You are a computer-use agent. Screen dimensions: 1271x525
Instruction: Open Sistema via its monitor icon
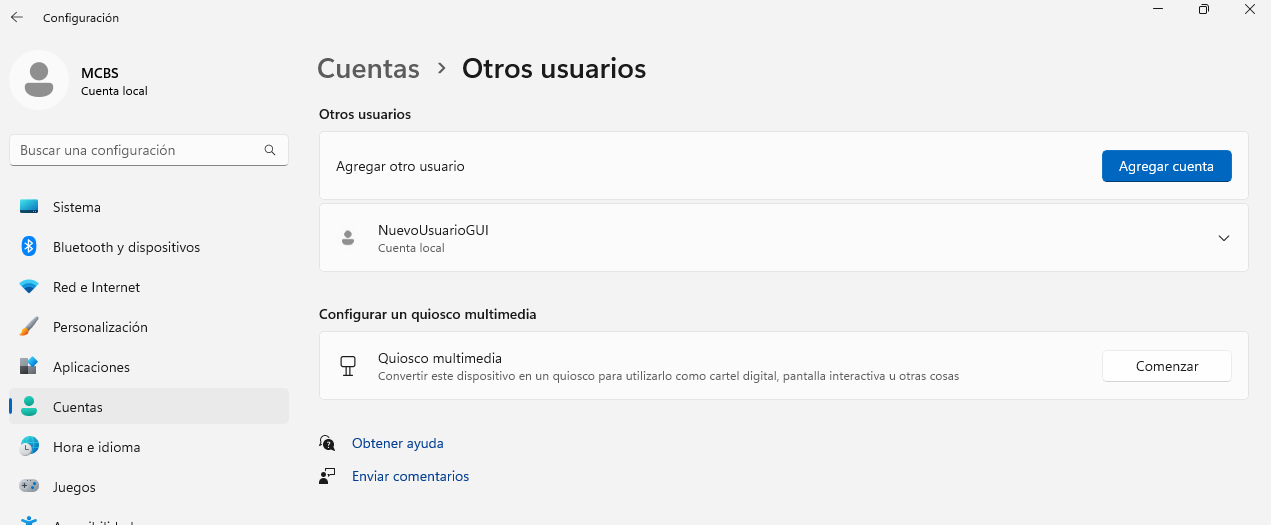click(x=29, y=207)
